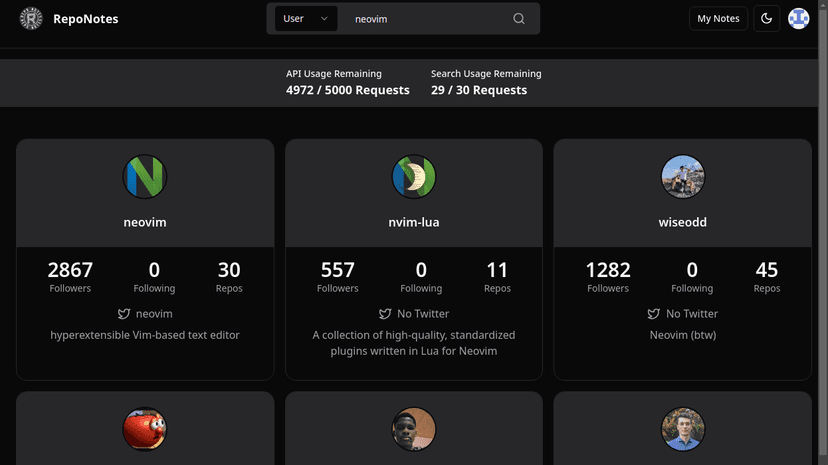This screenshot has height=465, width=828.
Task: Click the neovim user avatar
Action: click(145, 176)
